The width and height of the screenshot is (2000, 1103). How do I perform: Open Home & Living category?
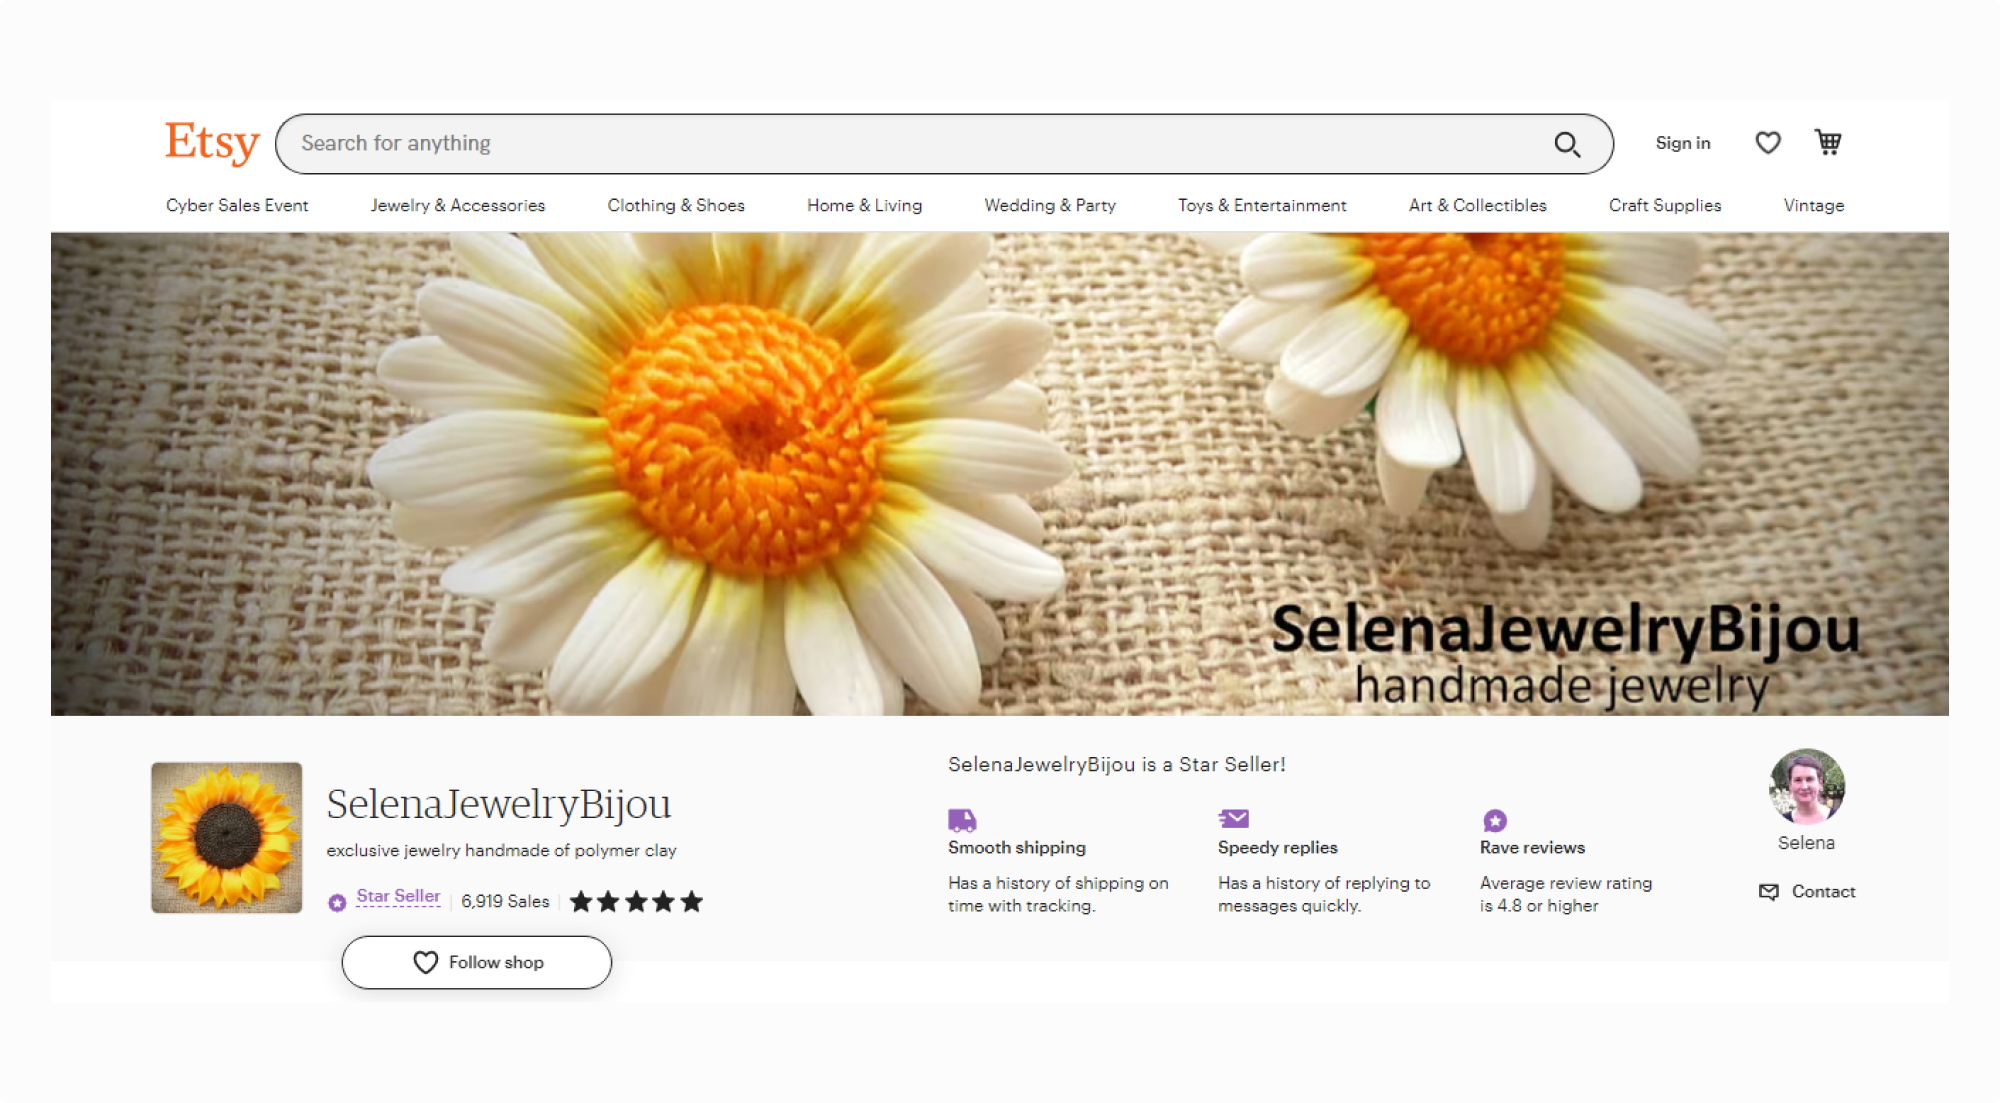[865, 205]
